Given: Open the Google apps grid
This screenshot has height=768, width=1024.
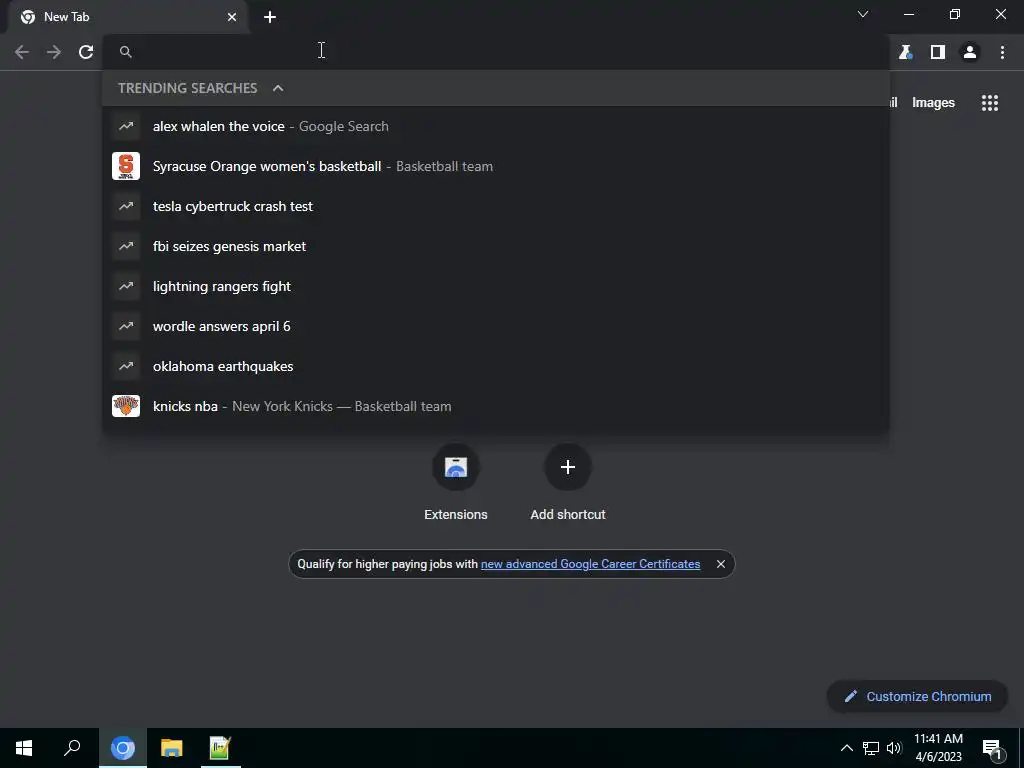Looking at the screenshot, I should 990,103.
